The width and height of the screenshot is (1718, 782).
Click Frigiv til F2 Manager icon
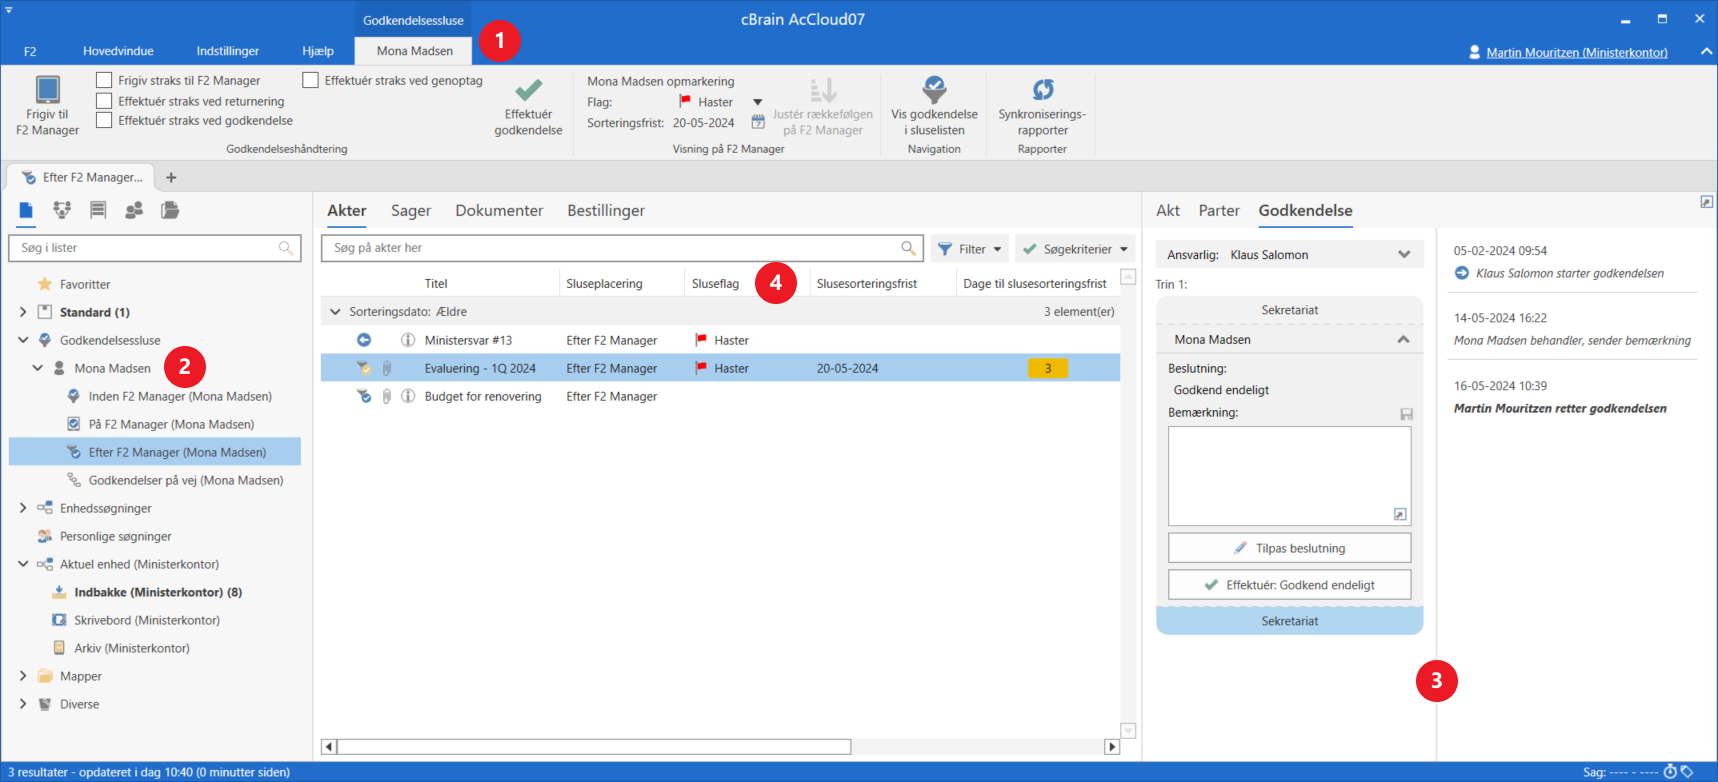[47, 89]
